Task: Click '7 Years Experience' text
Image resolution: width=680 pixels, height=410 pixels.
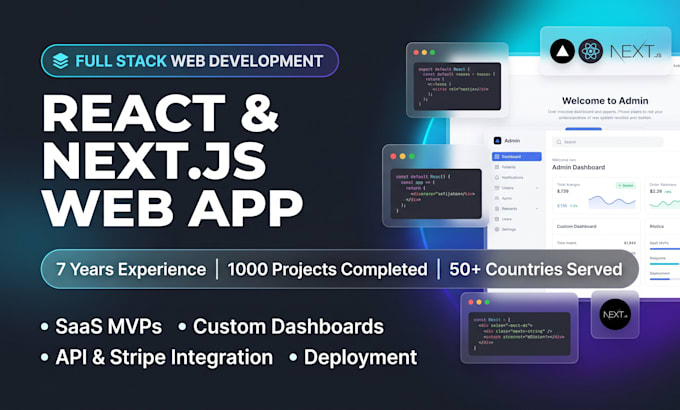Action: pyautogui.click(x=131, y=269)
